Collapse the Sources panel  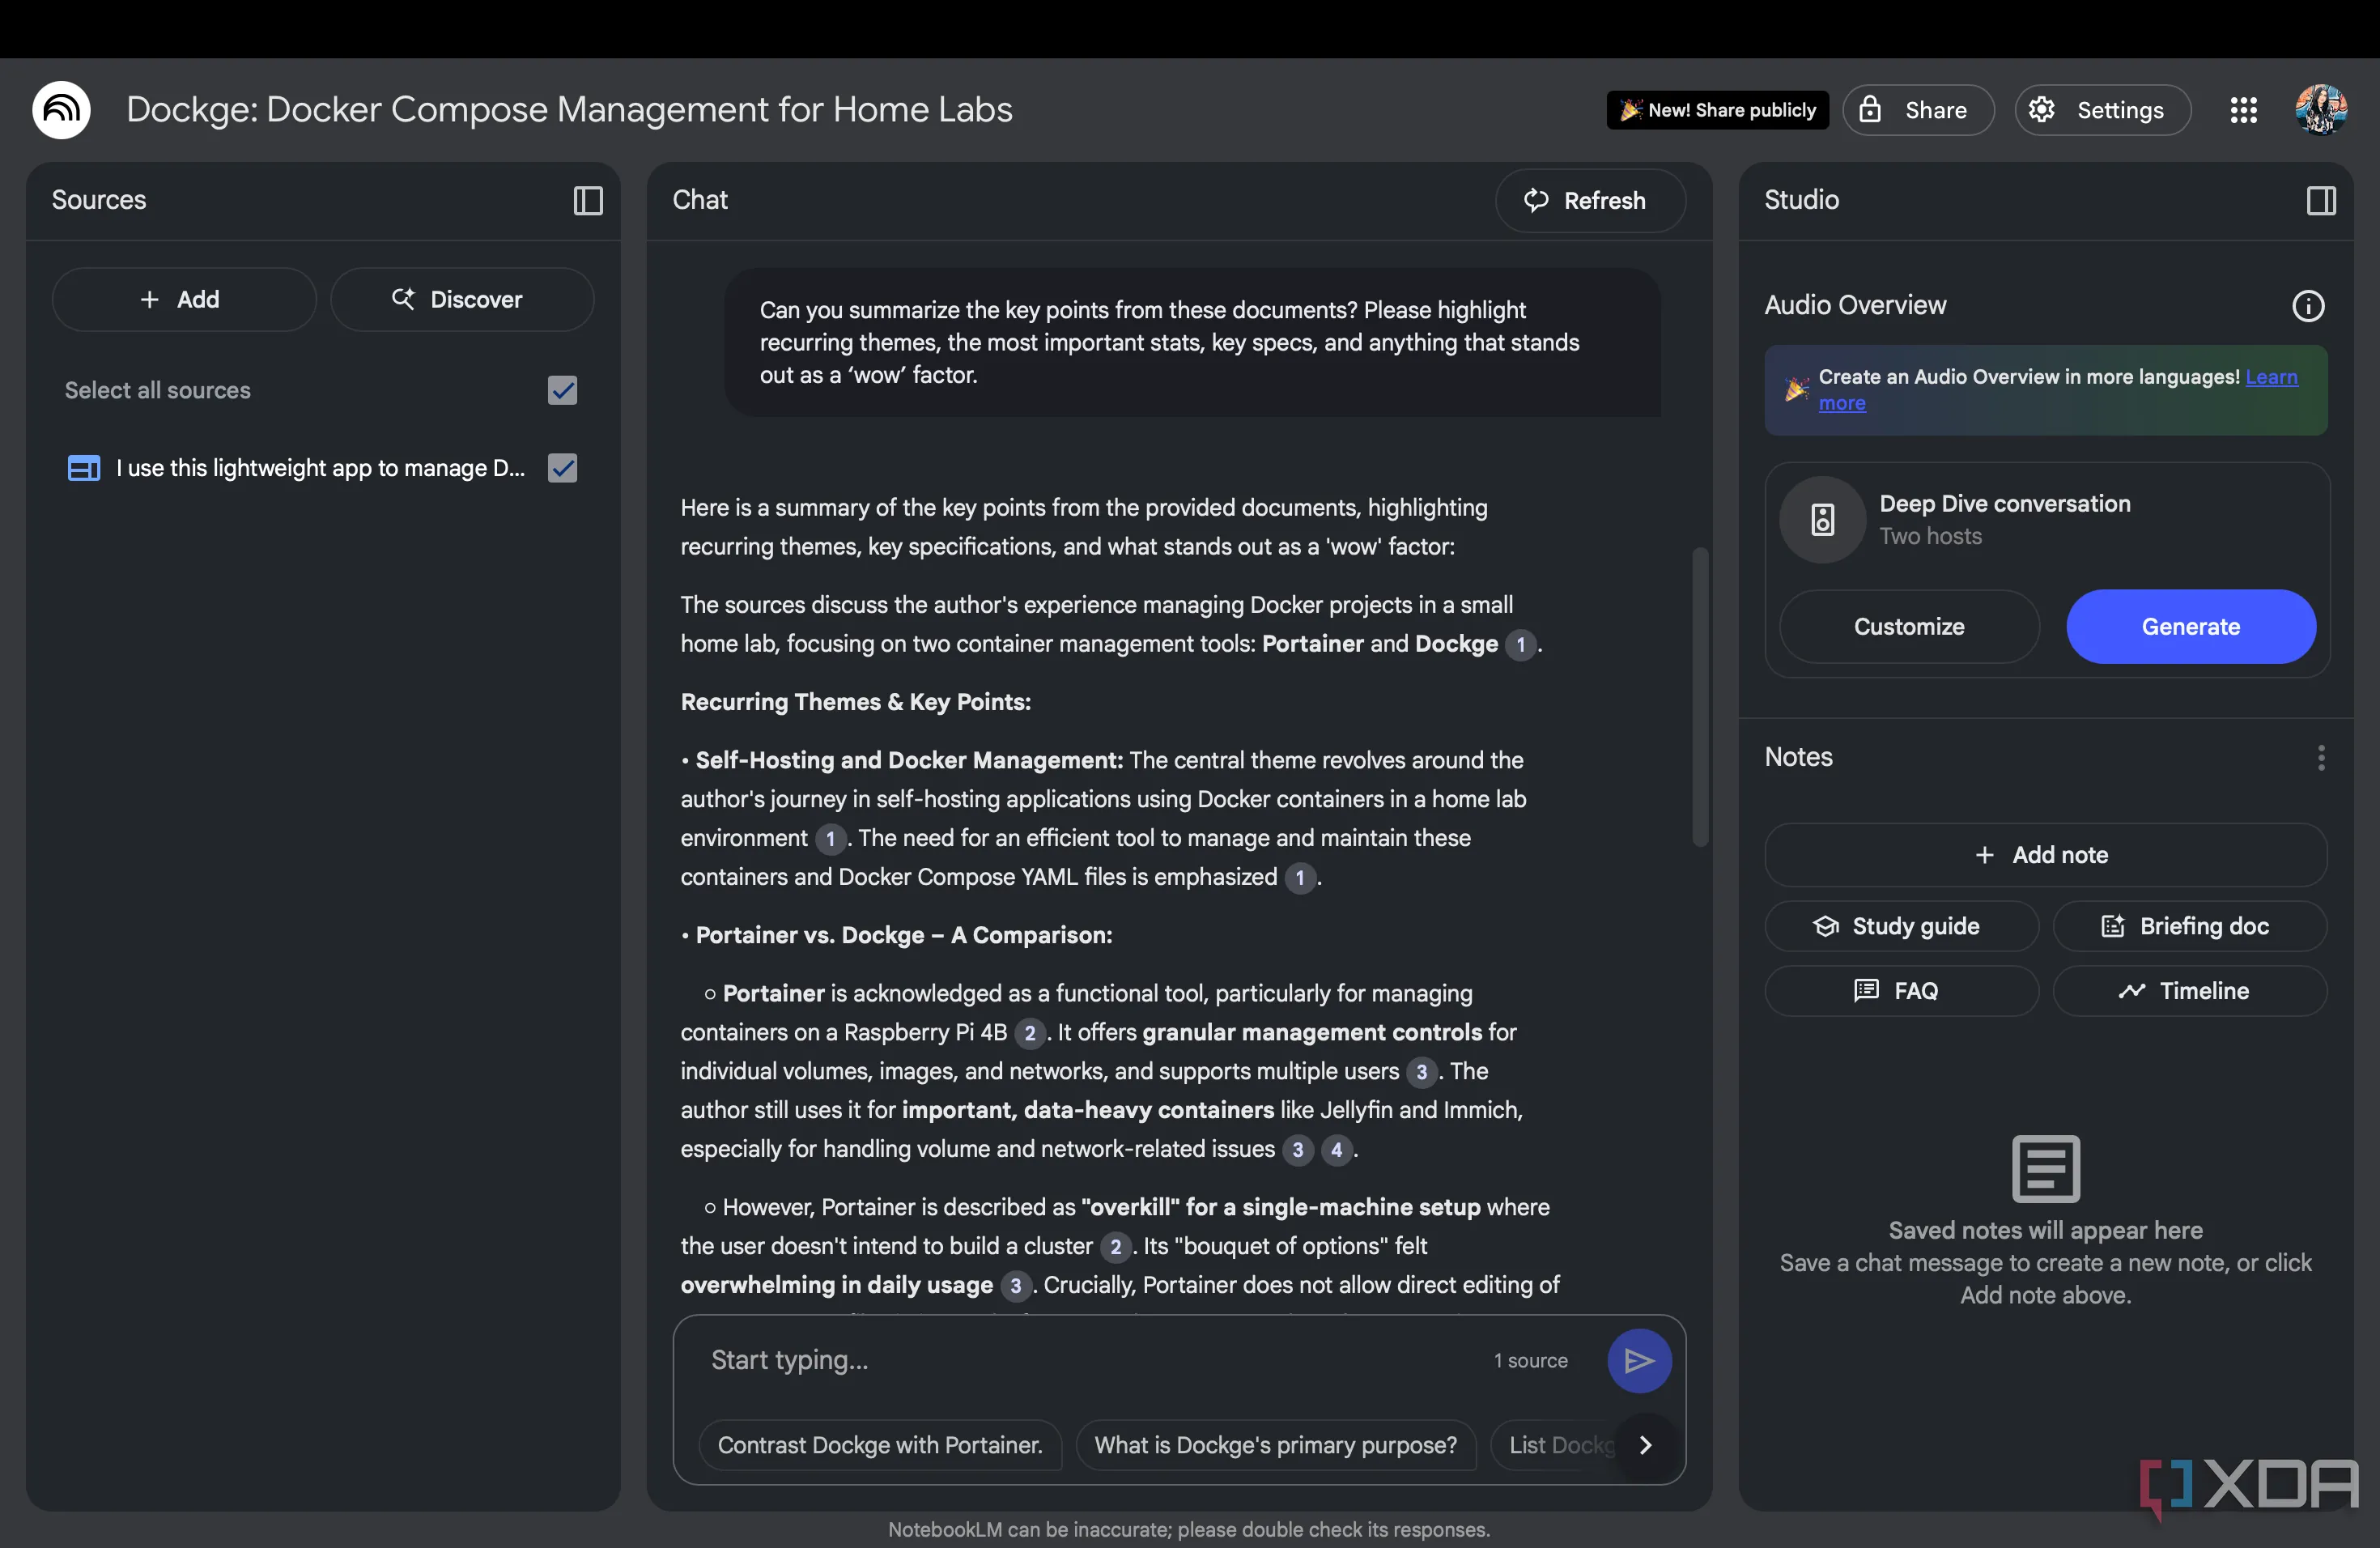tap(588, 201)
